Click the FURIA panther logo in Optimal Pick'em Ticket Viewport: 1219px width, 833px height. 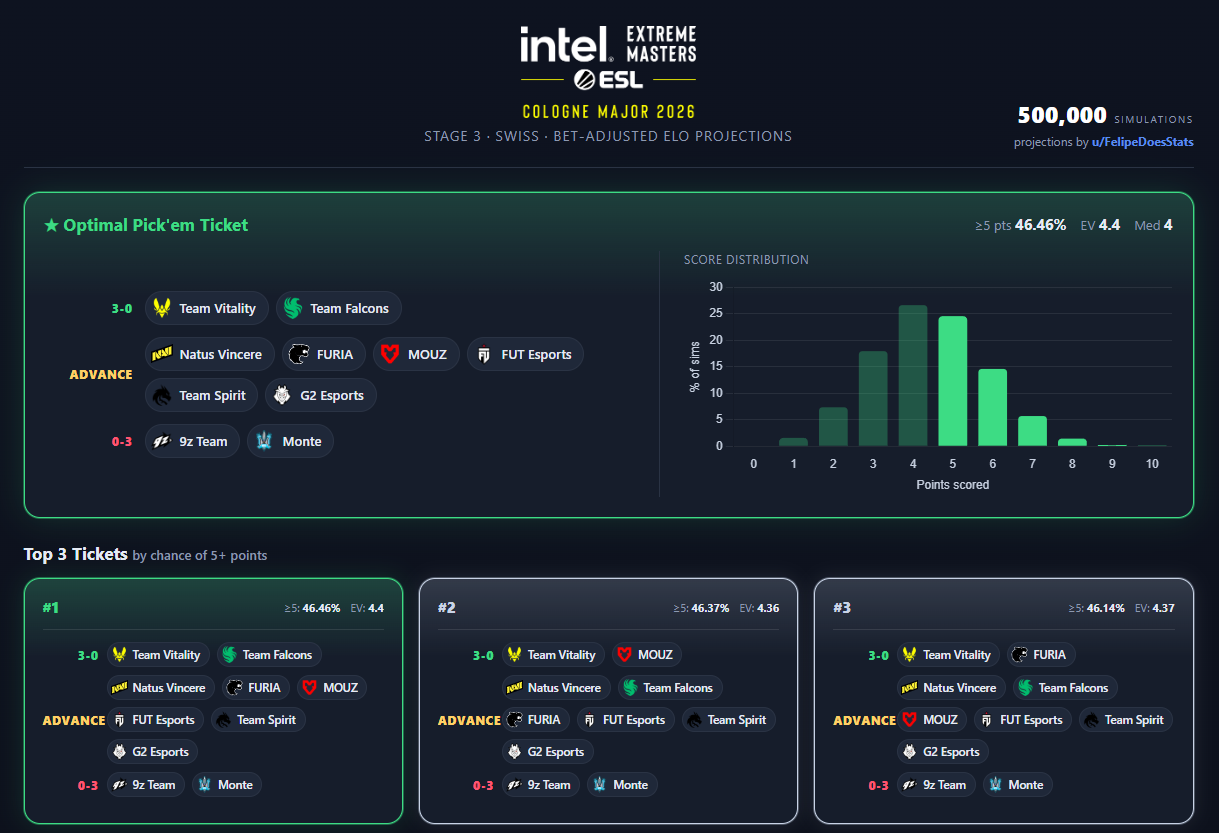[x=300, y=354]
